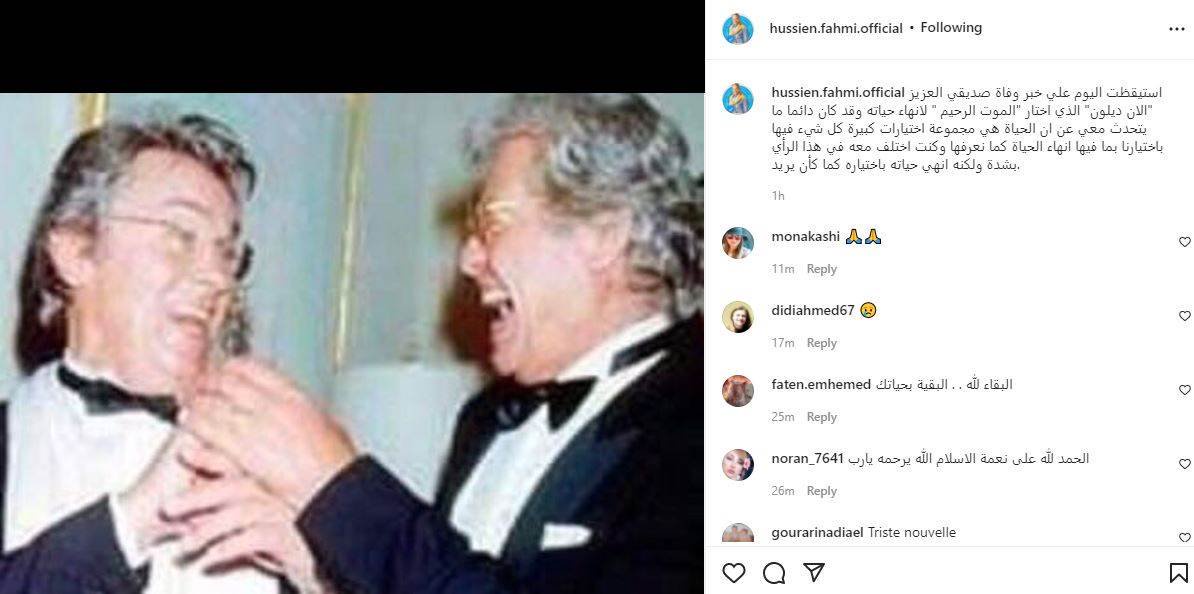Open hussien.fahmi.official profile from header
This screenshot has height=594, width=1194.
point(836,28)
